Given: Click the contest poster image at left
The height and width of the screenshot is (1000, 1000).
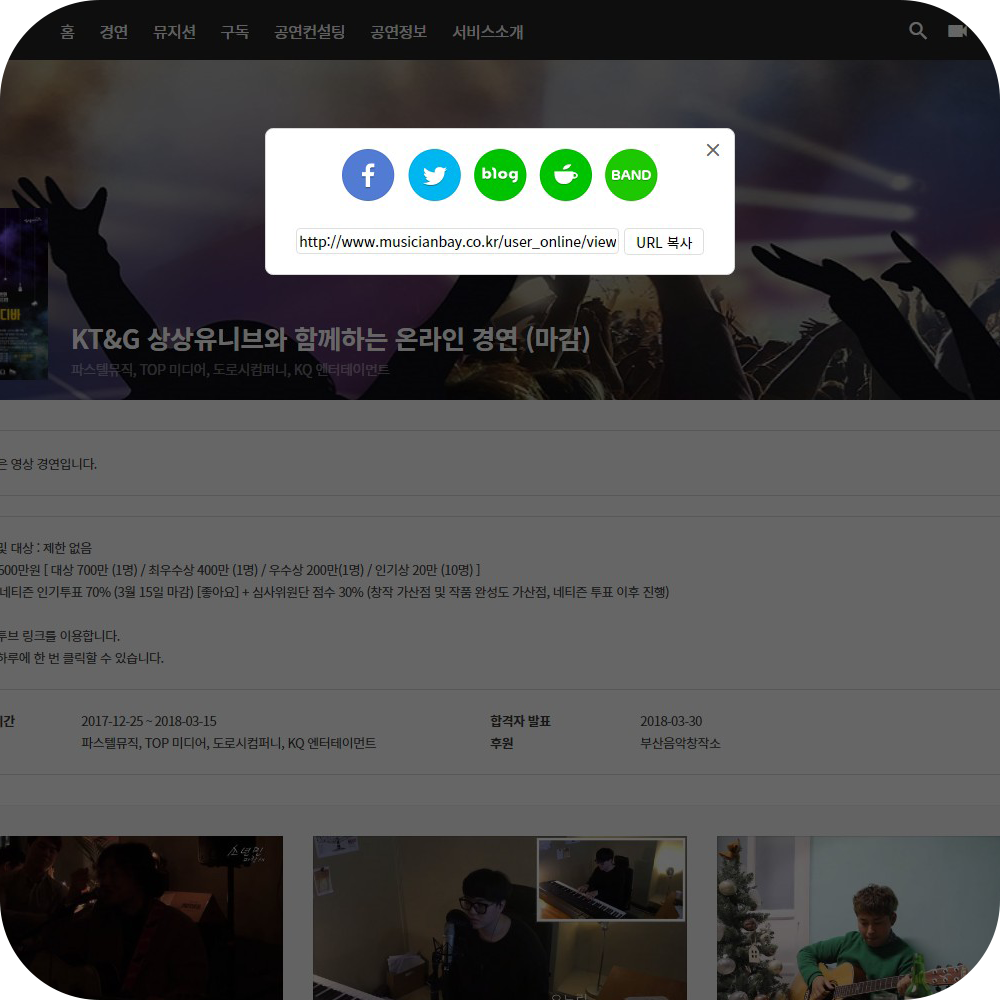Looking at the screenshot, I should pos(24,294).
